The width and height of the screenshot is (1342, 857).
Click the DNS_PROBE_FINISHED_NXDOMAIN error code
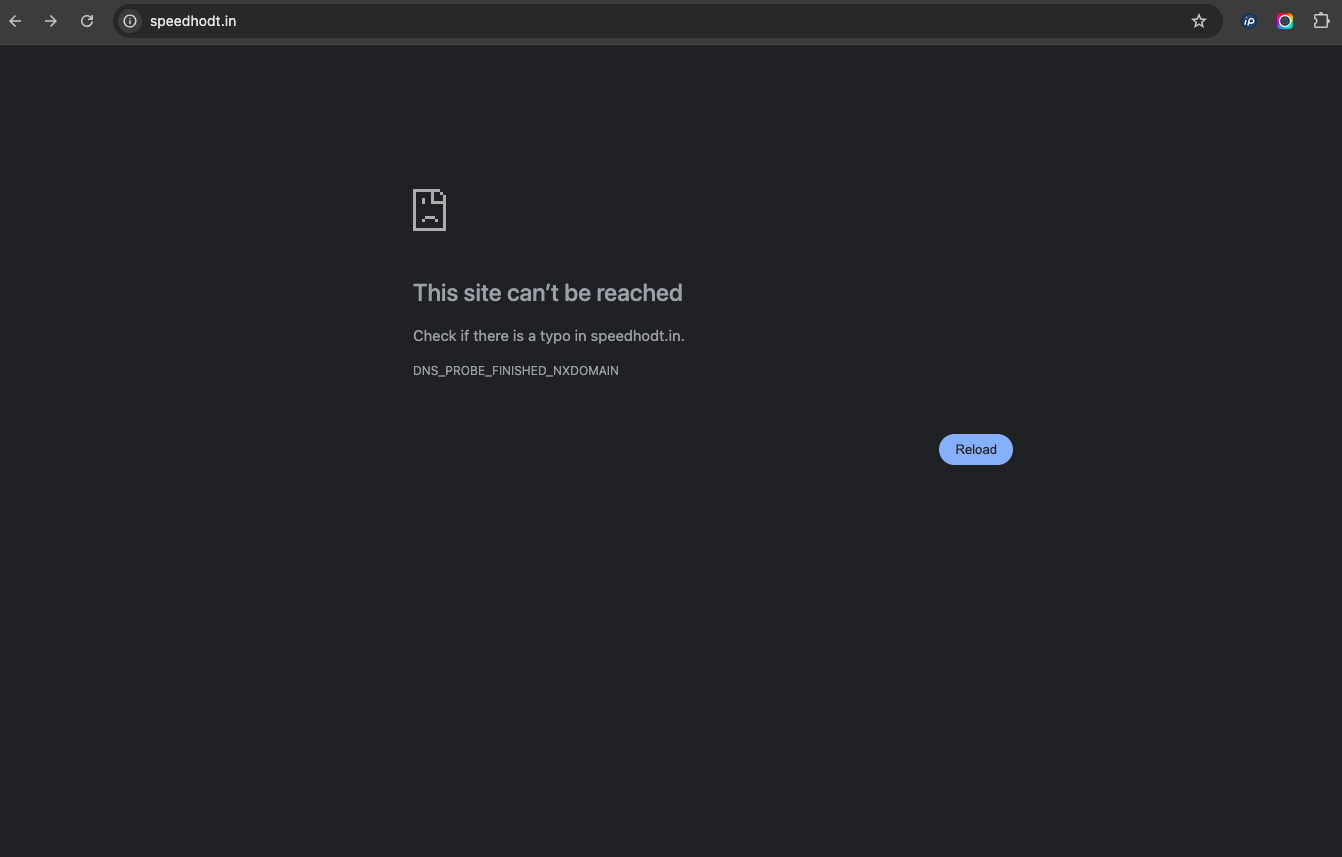515,371
